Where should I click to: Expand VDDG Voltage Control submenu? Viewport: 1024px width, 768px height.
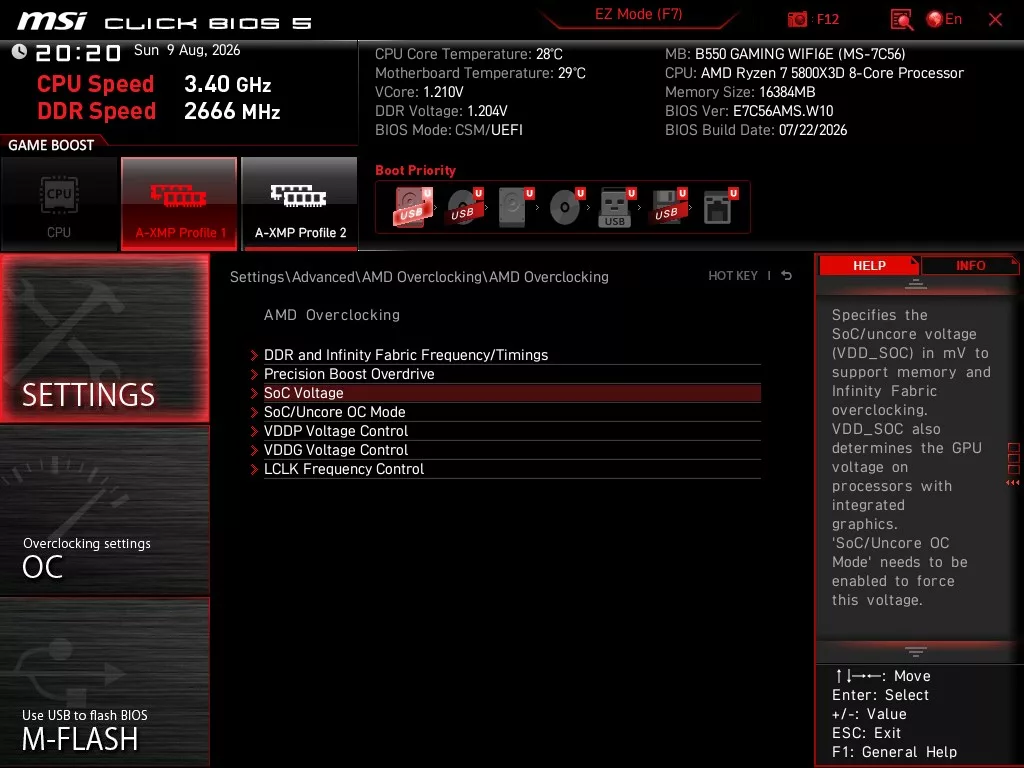click(505, 449)
